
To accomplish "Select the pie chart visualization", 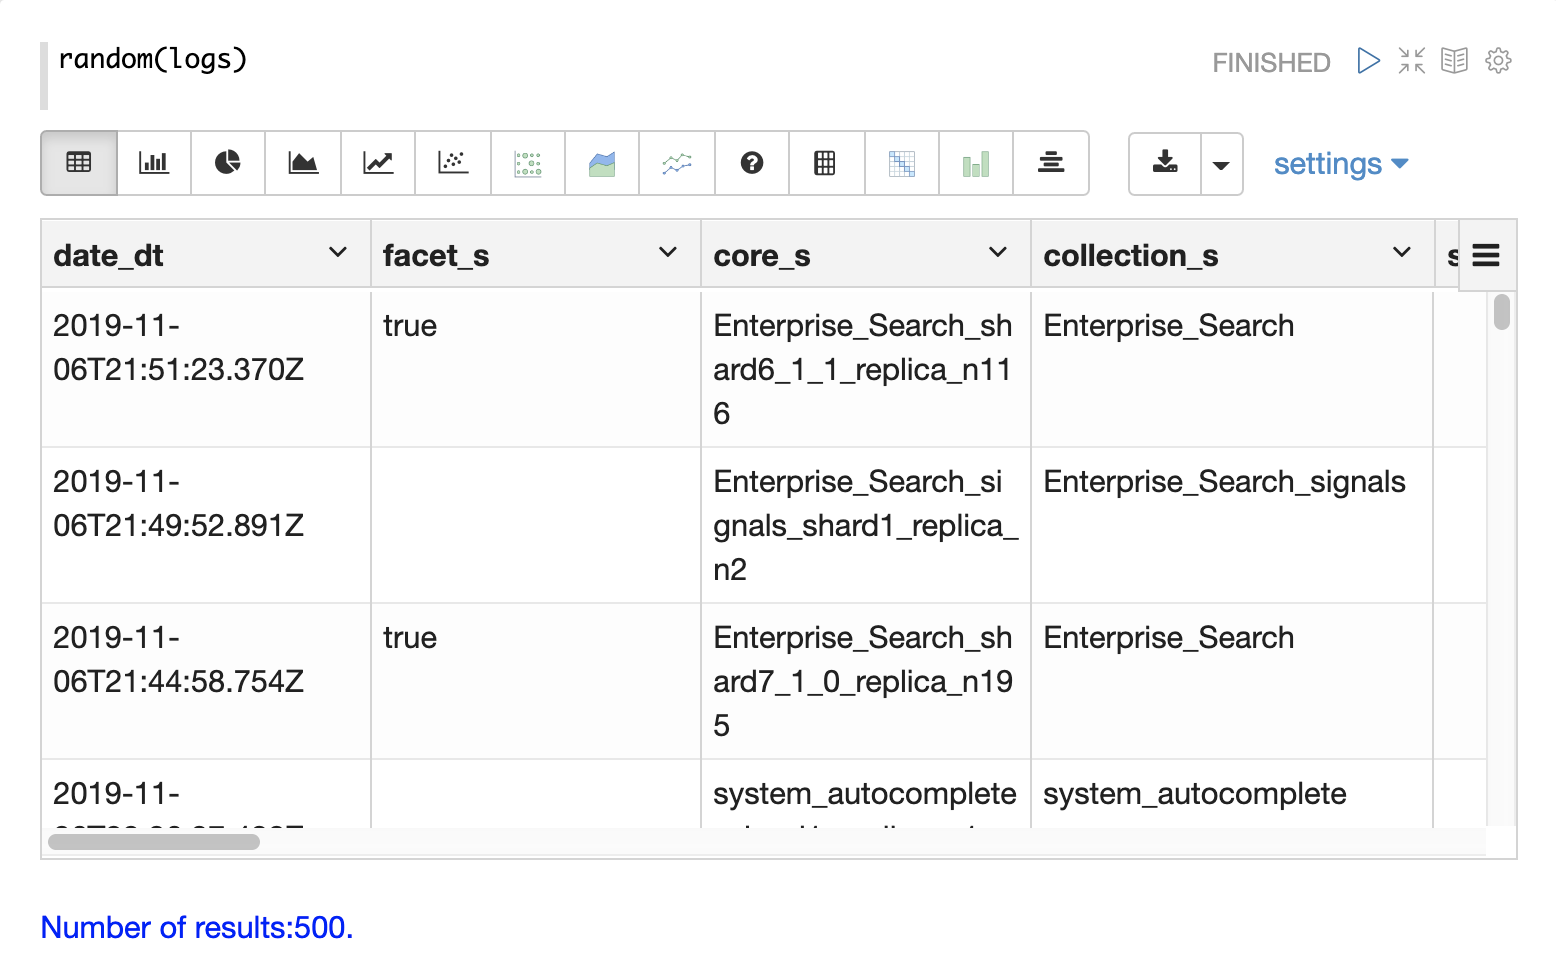I will 228,162.
